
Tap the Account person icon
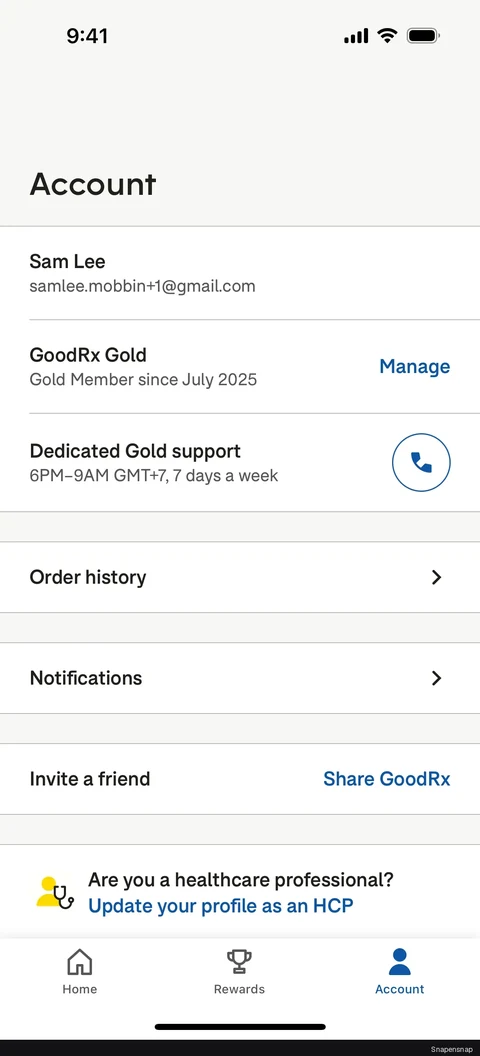[399, 962]
